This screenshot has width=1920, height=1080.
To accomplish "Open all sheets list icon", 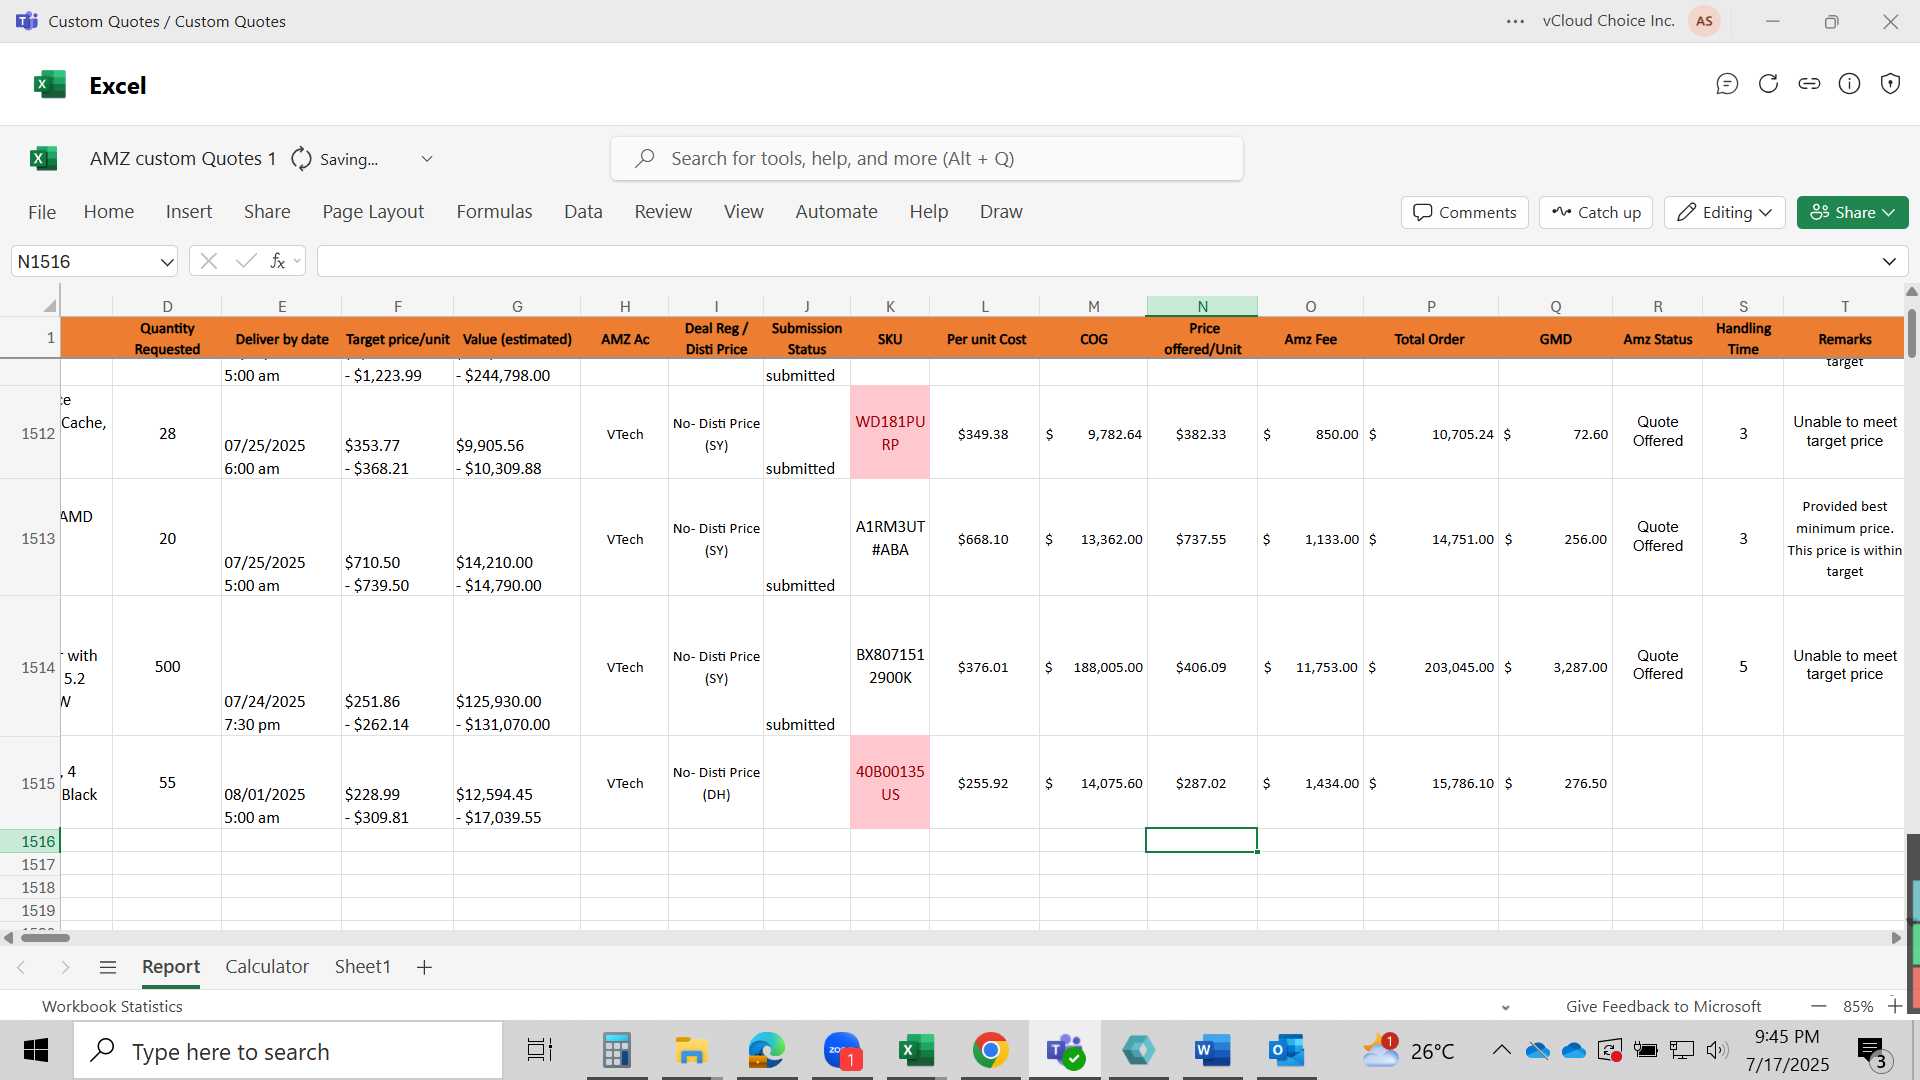I will 108,967.
